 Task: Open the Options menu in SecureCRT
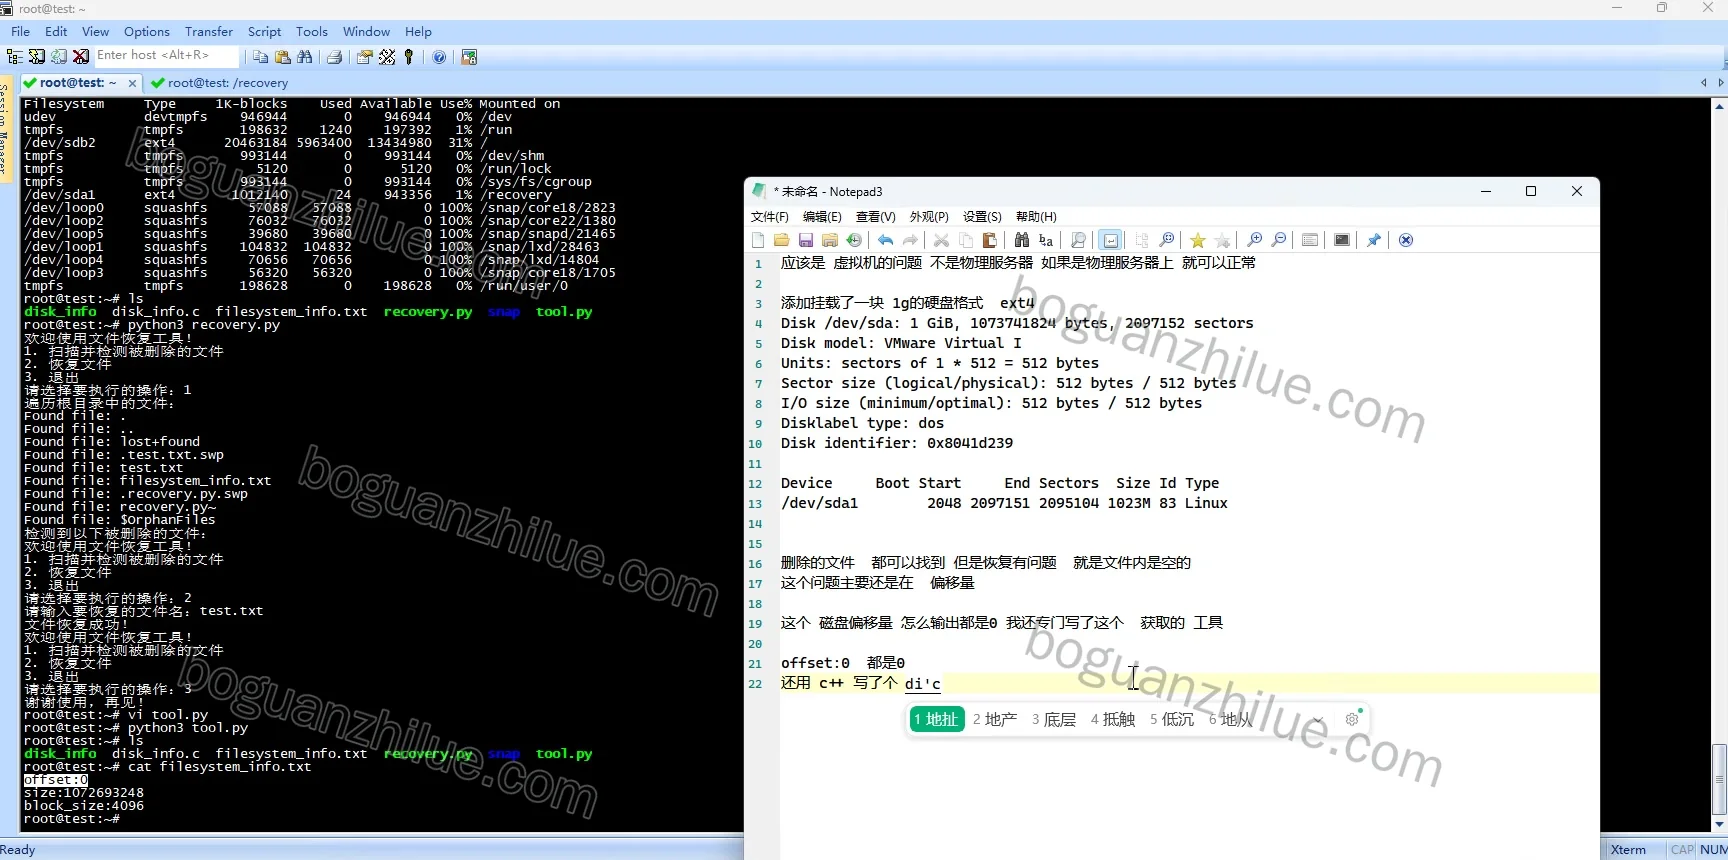pos(147,32)
